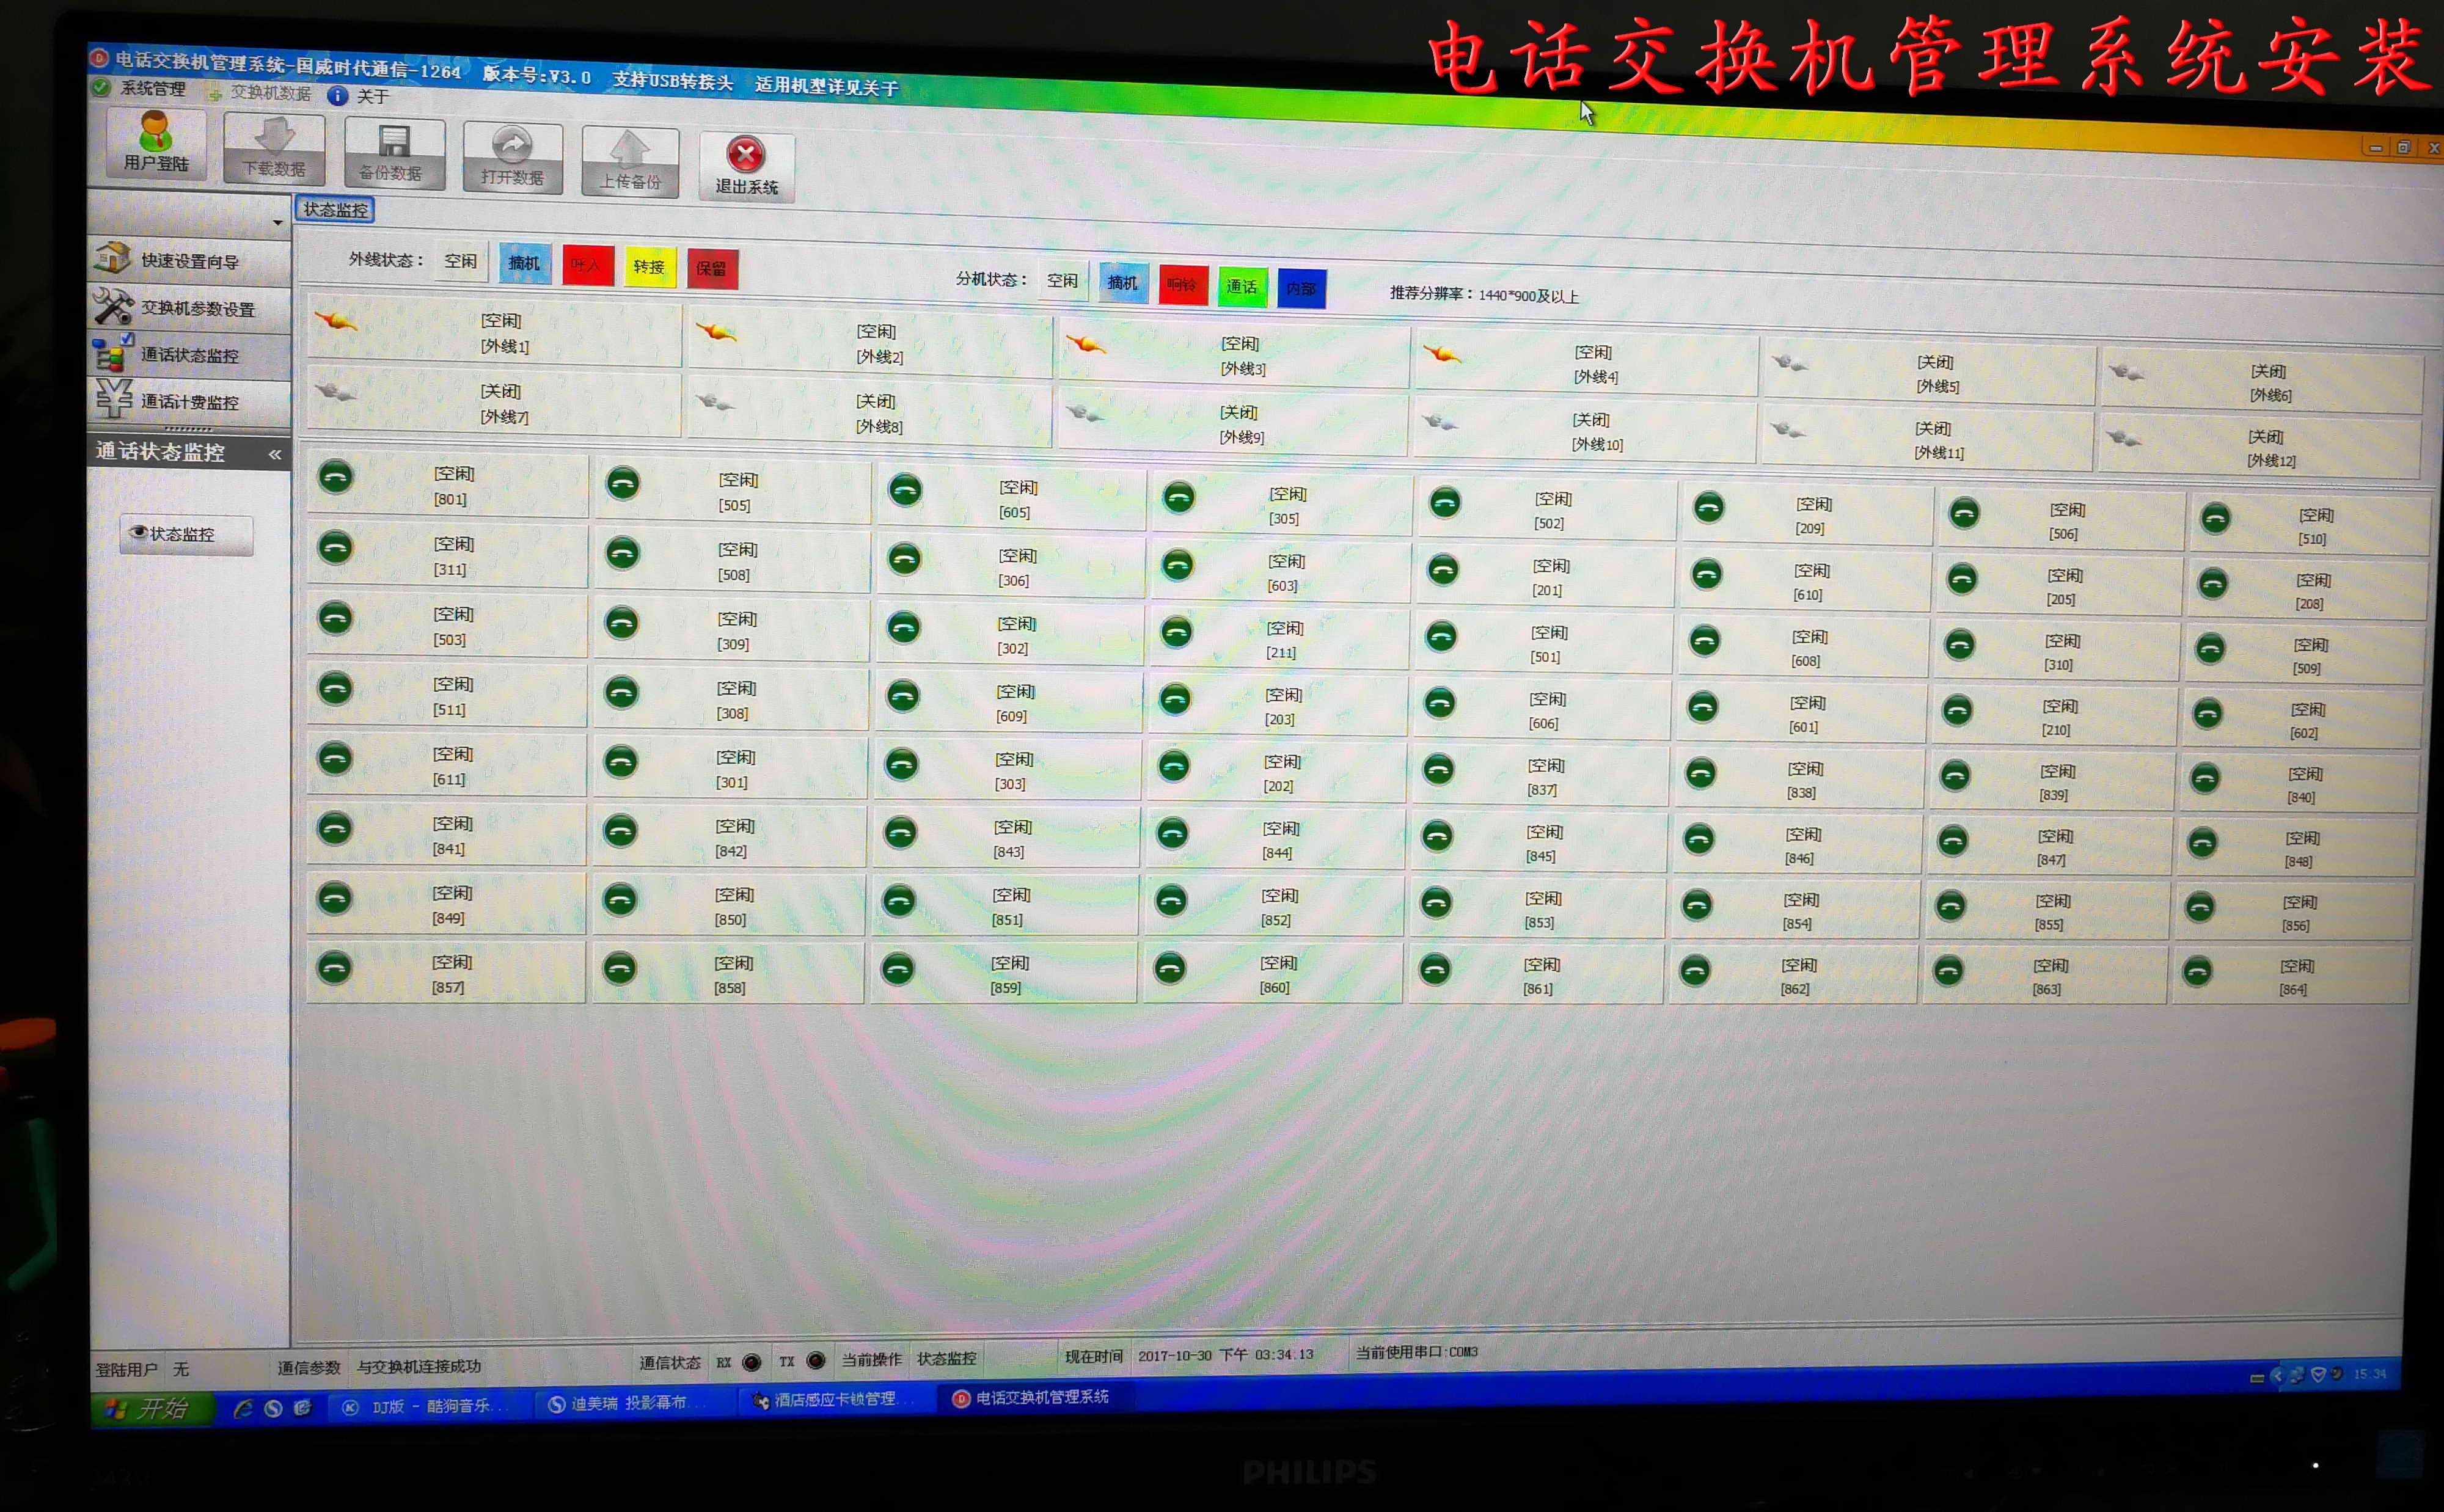The height and width of the screenshot is (1512, 2444).
Task: Collapse the 通话状态监控 side panel
Action: [275, 454]
